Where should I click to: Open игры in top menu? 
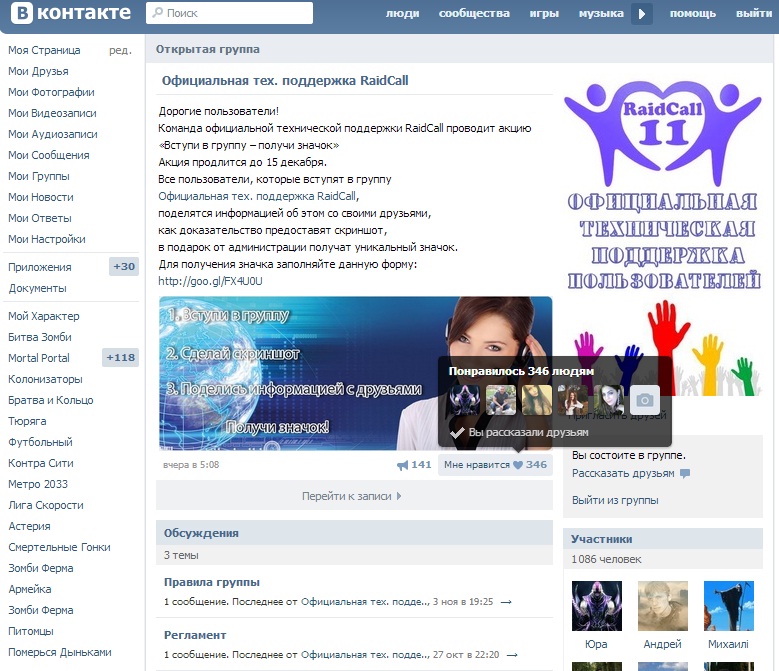coord(544,13)
